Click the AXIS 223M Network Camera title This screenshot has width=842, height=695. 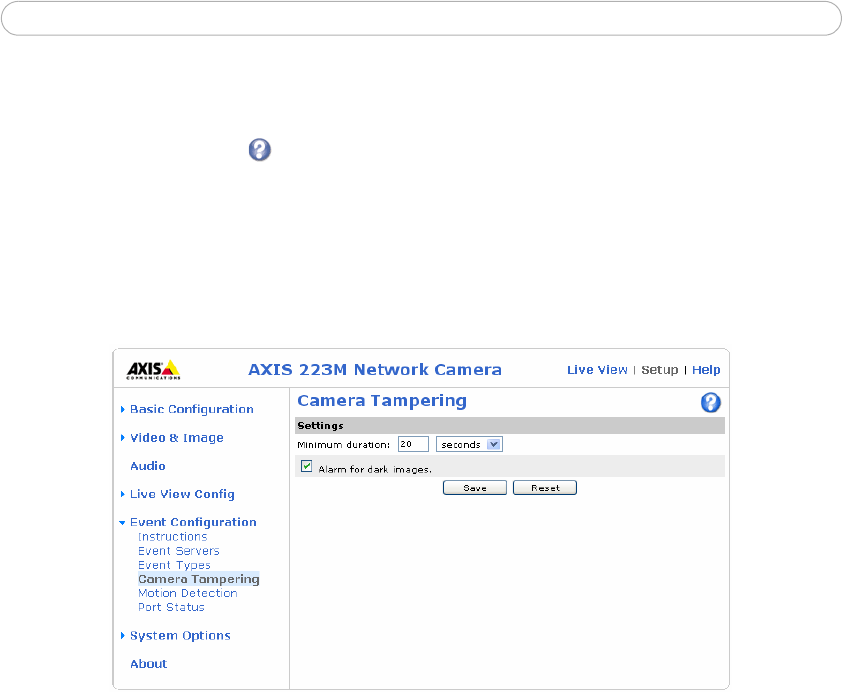[x=375, y=370]
